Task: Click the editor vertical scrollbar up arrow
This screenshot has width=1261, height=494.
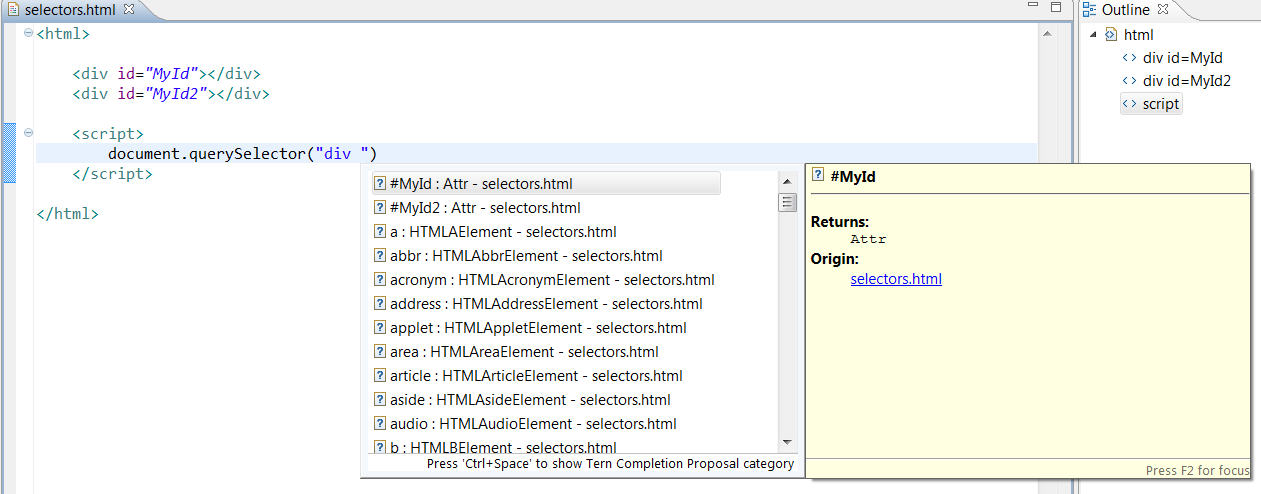Action: click(1048, 33)
